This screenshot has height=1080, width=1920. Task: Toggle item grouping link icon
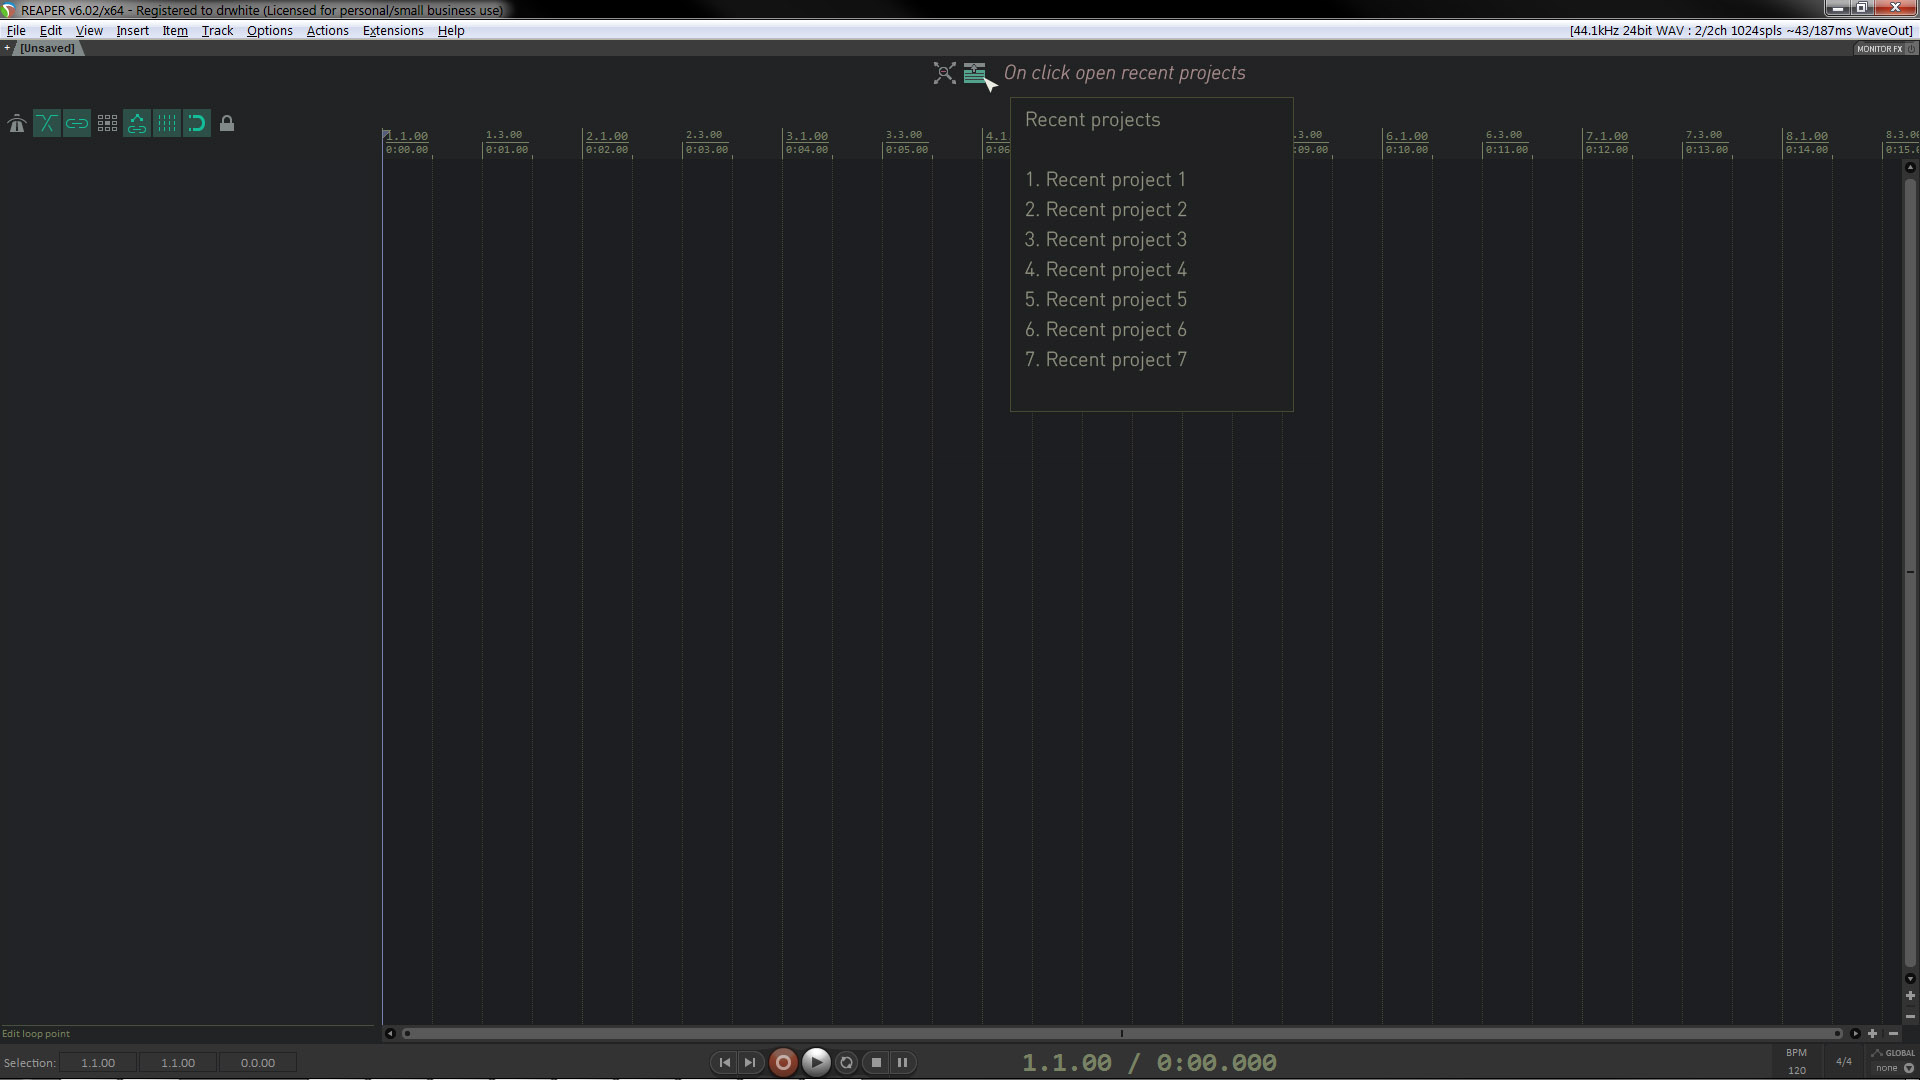[77, 124]
